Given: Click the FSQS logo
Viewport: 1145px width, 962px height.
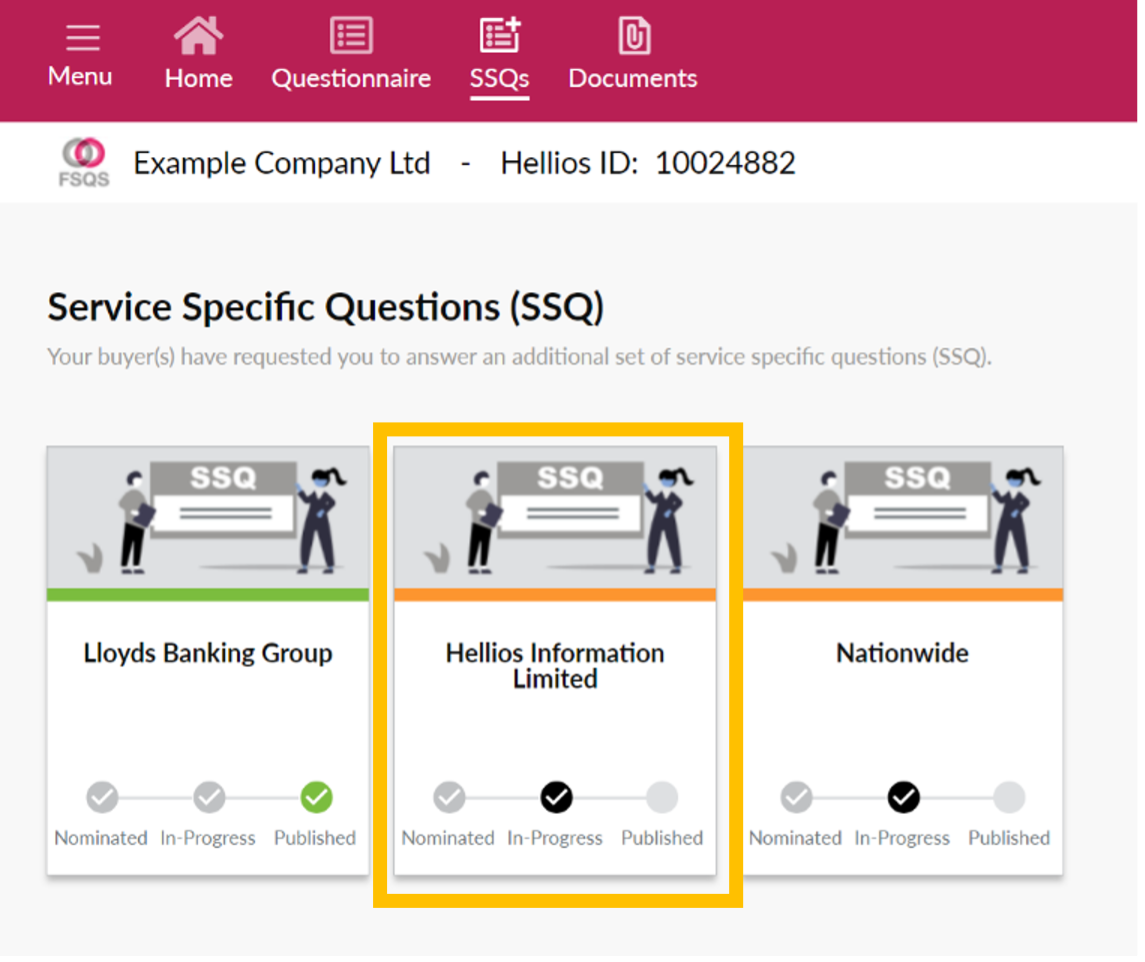Looking at the screenshot, I should 84,162.
